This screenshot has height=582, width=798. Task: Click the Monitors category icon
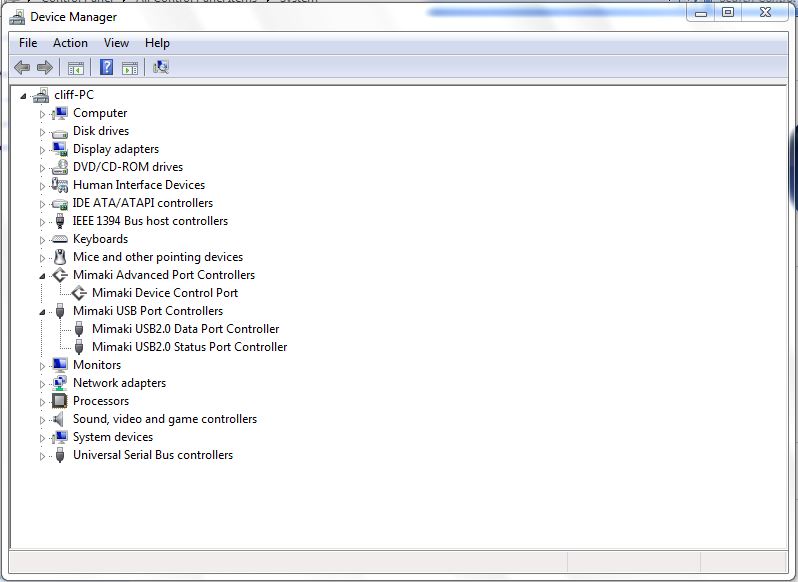pyautogui.click(x=60, y=365)
